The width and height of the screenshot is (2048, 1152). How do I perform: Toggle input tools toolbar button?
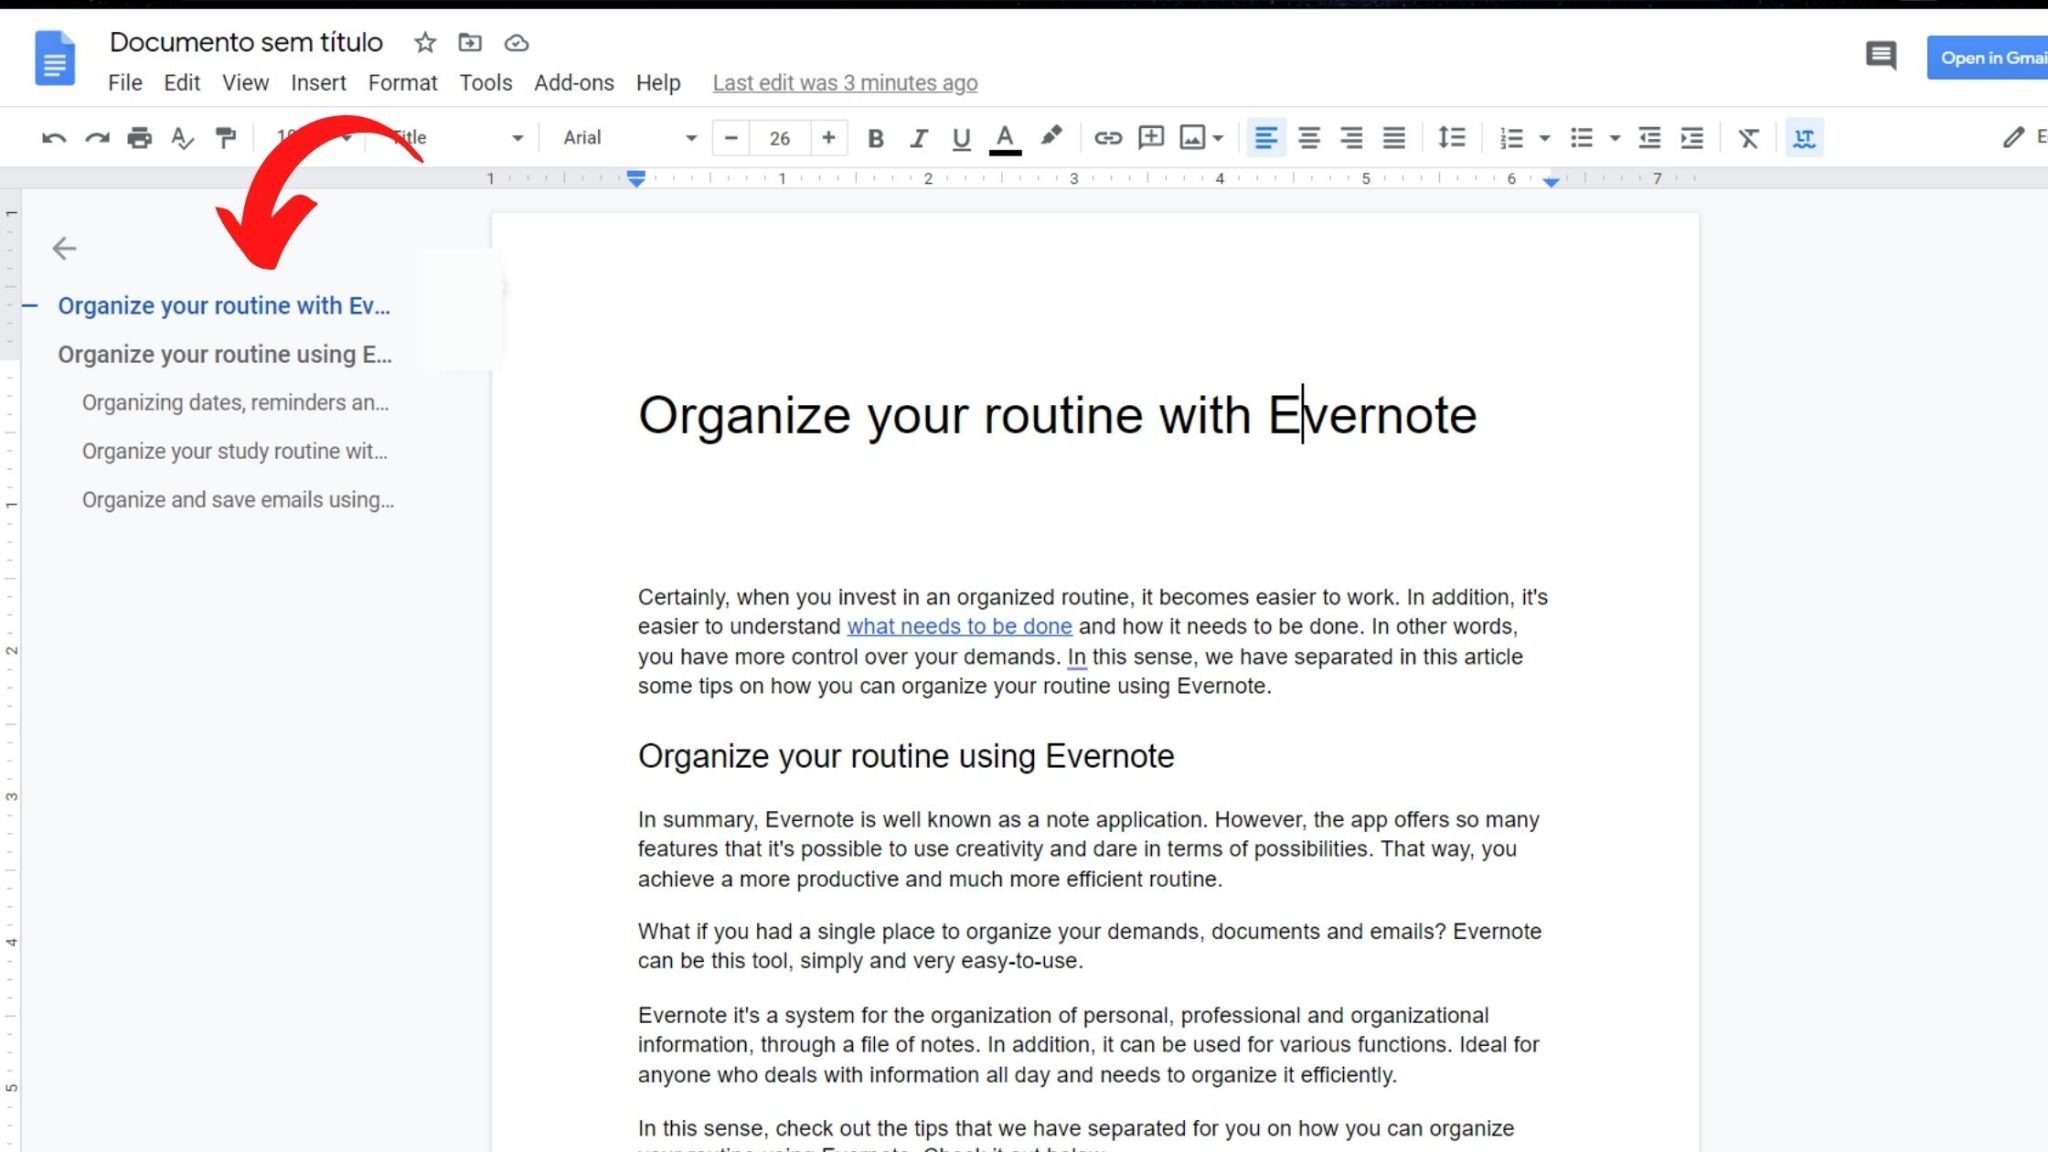[x=1804, y=138]
